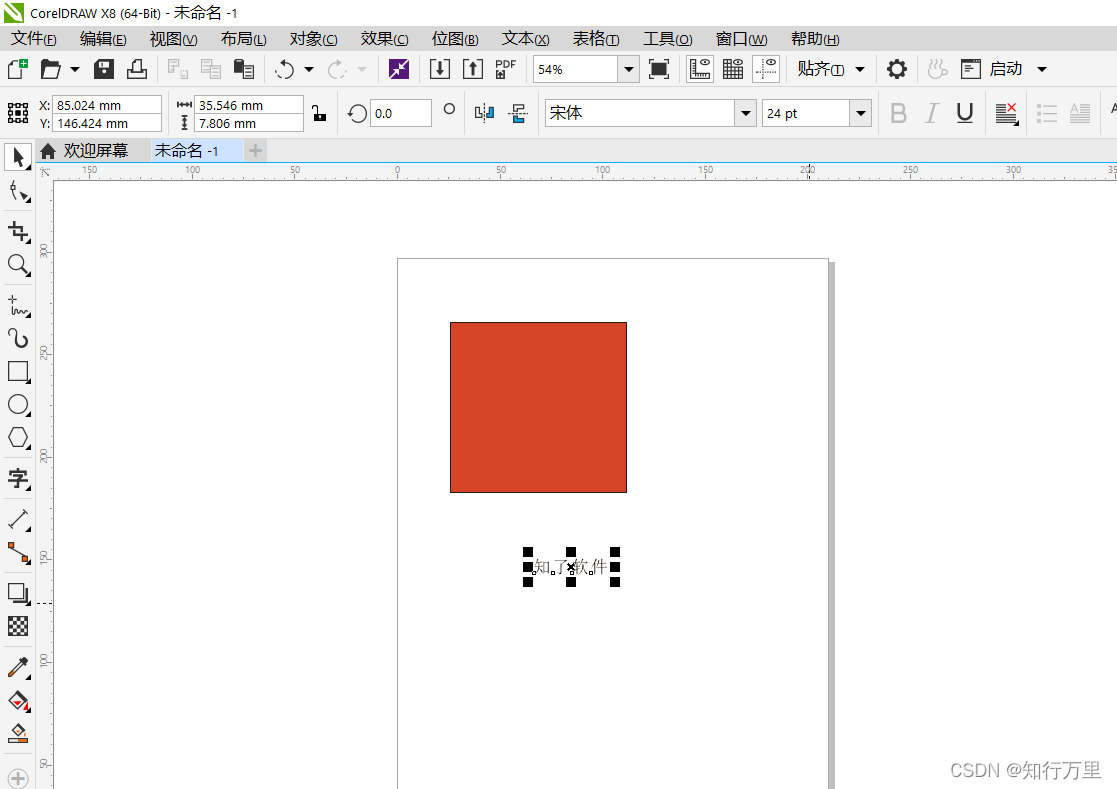Open the zoom level dropdown
Image resolution: width=1117 pixels, height=789 pixels.
[x=628, y=69]
